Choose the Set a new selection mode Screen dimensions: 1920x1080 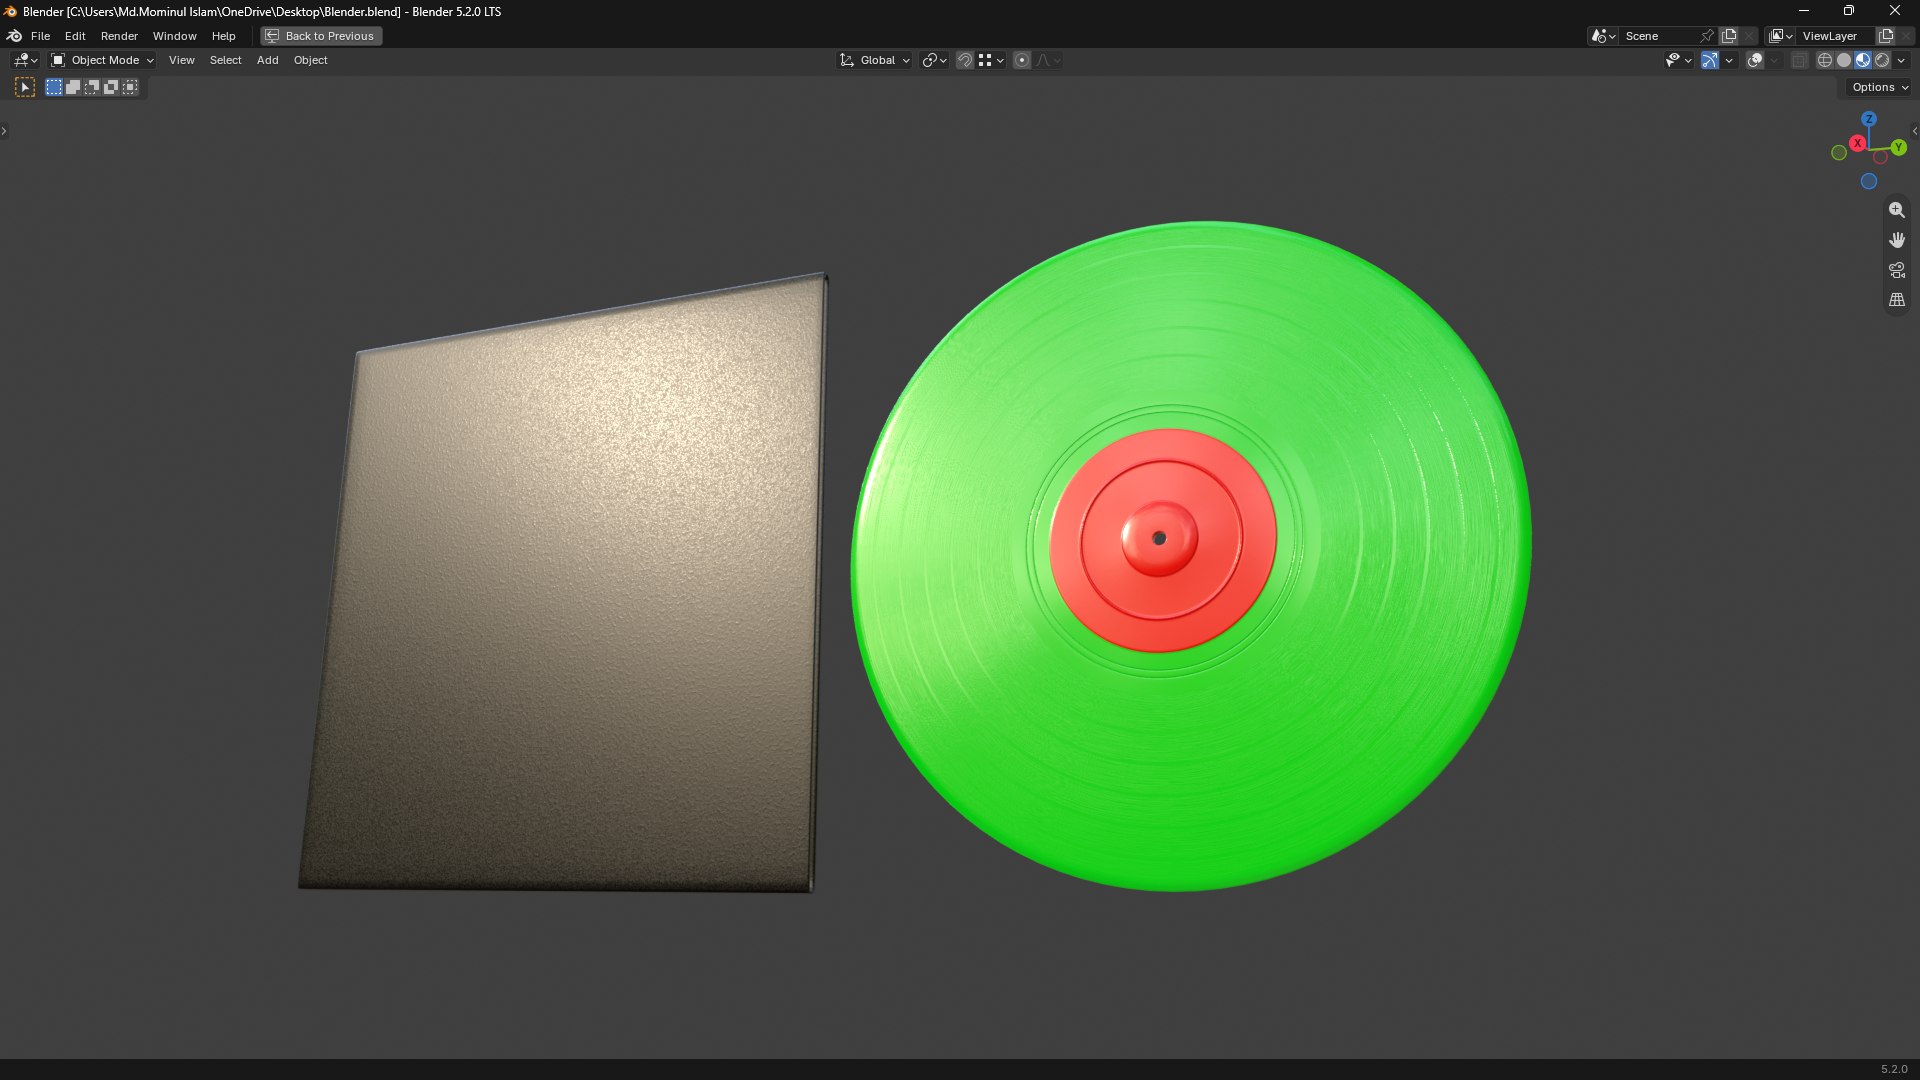(x=54, y=87)
